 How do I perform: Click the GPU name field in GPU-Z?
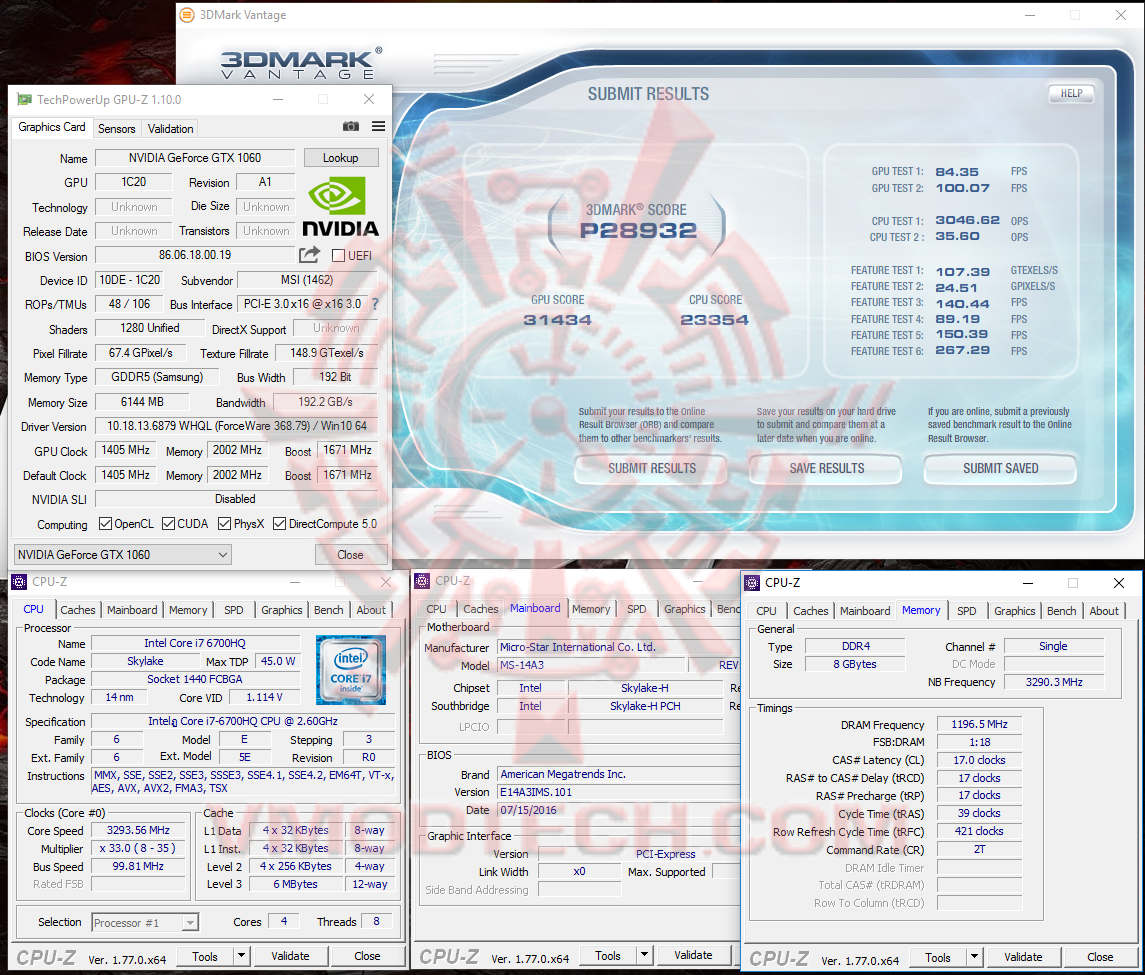click(x=195, y=158)
